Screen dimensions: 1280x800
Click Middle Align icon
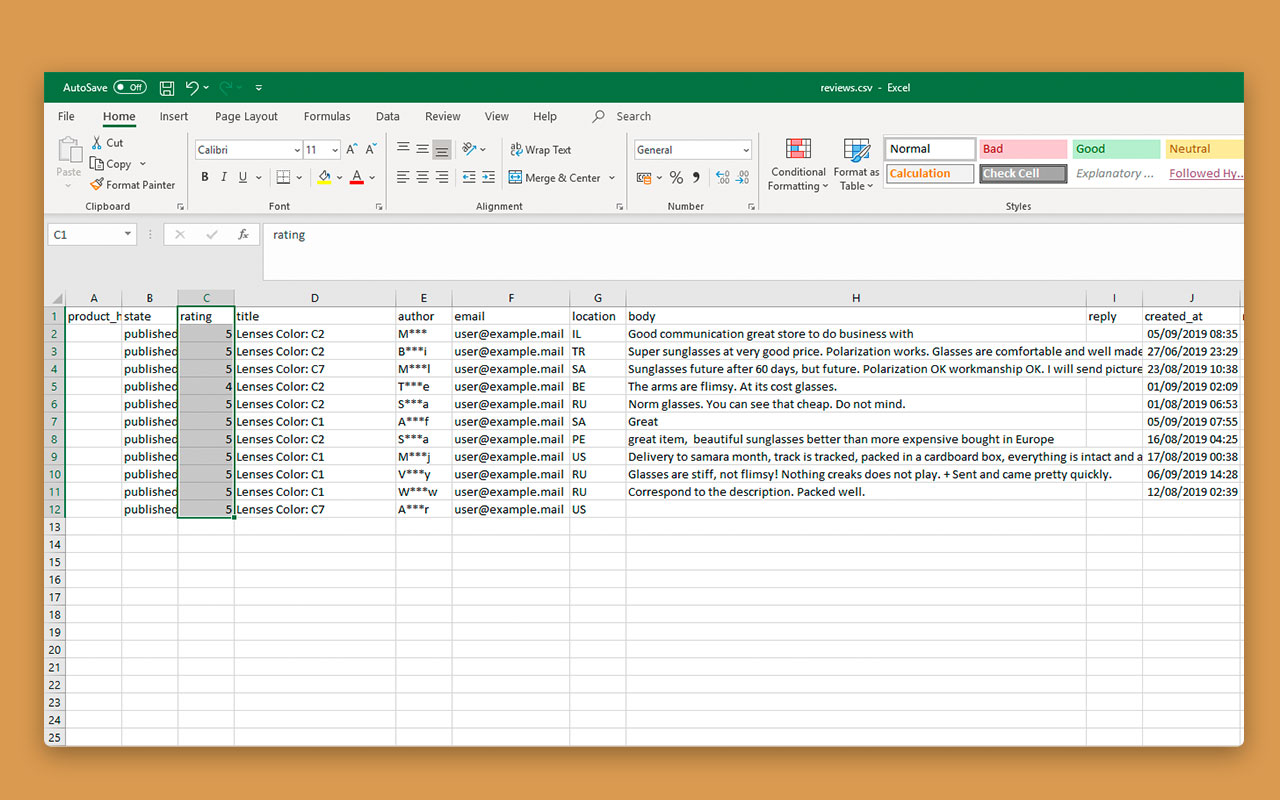click(422, 149)
